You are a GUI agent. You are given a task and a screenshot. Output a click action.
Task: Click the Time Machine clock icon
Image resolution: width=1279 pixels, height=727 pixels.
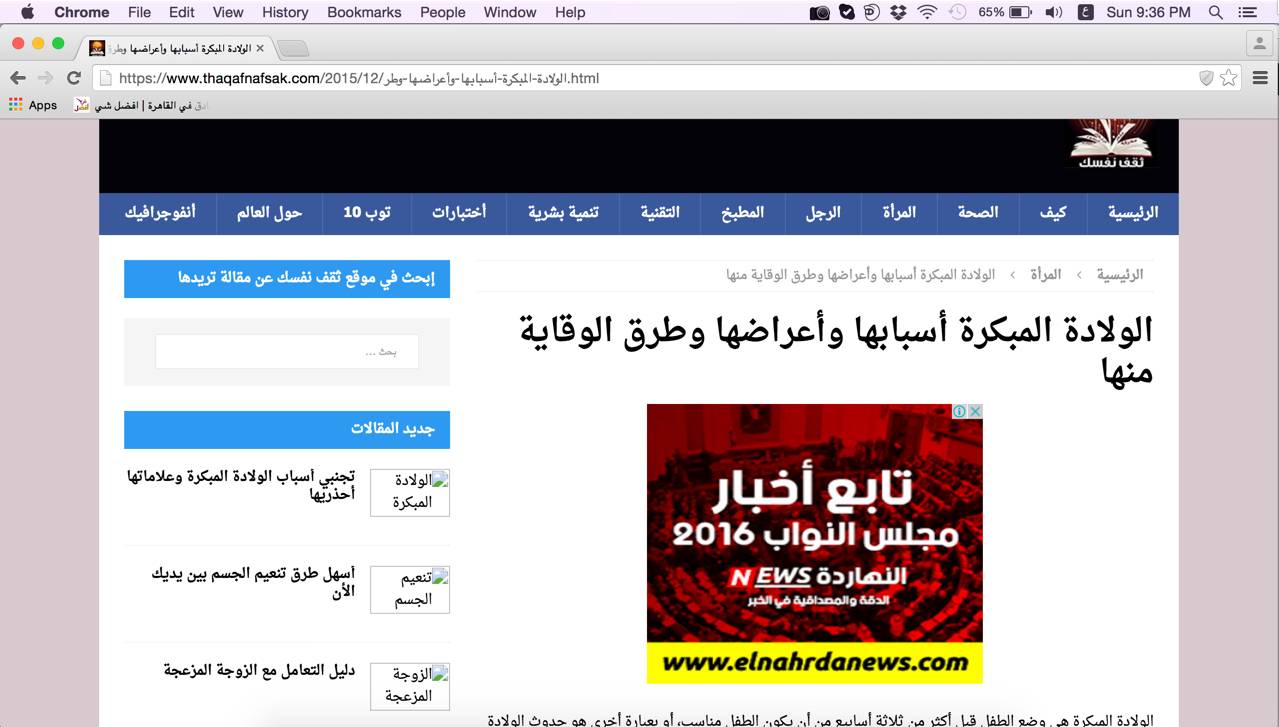(957, 12)
